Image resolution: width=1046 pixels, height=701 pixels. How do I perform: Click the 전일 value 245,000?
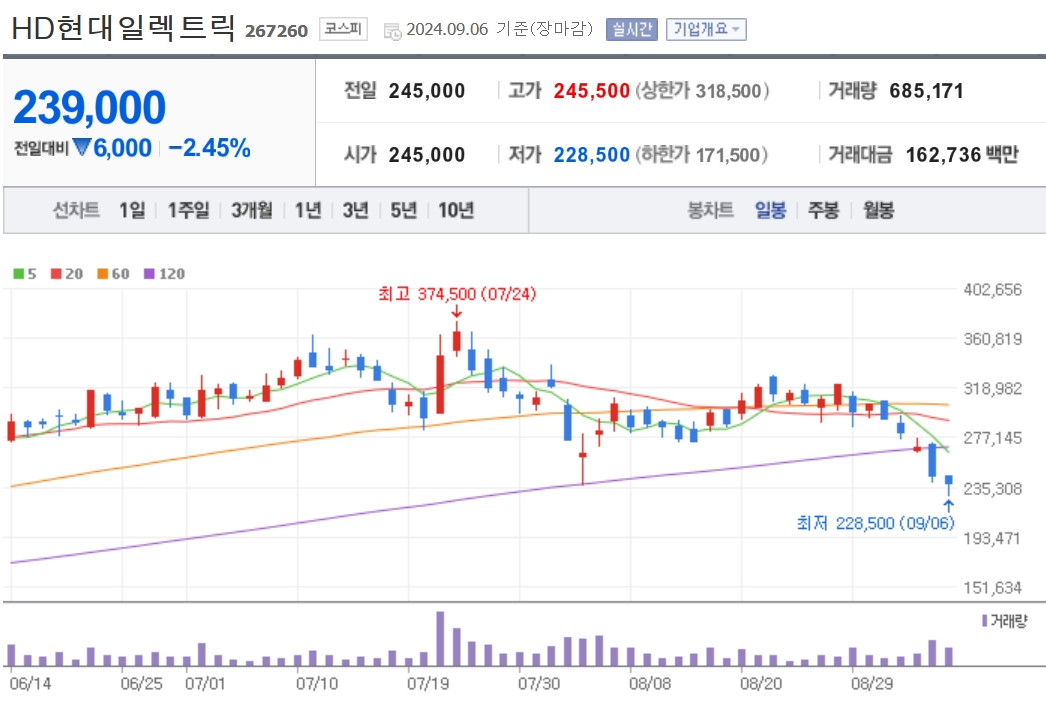pyautogui.click(x=427, y=91)
